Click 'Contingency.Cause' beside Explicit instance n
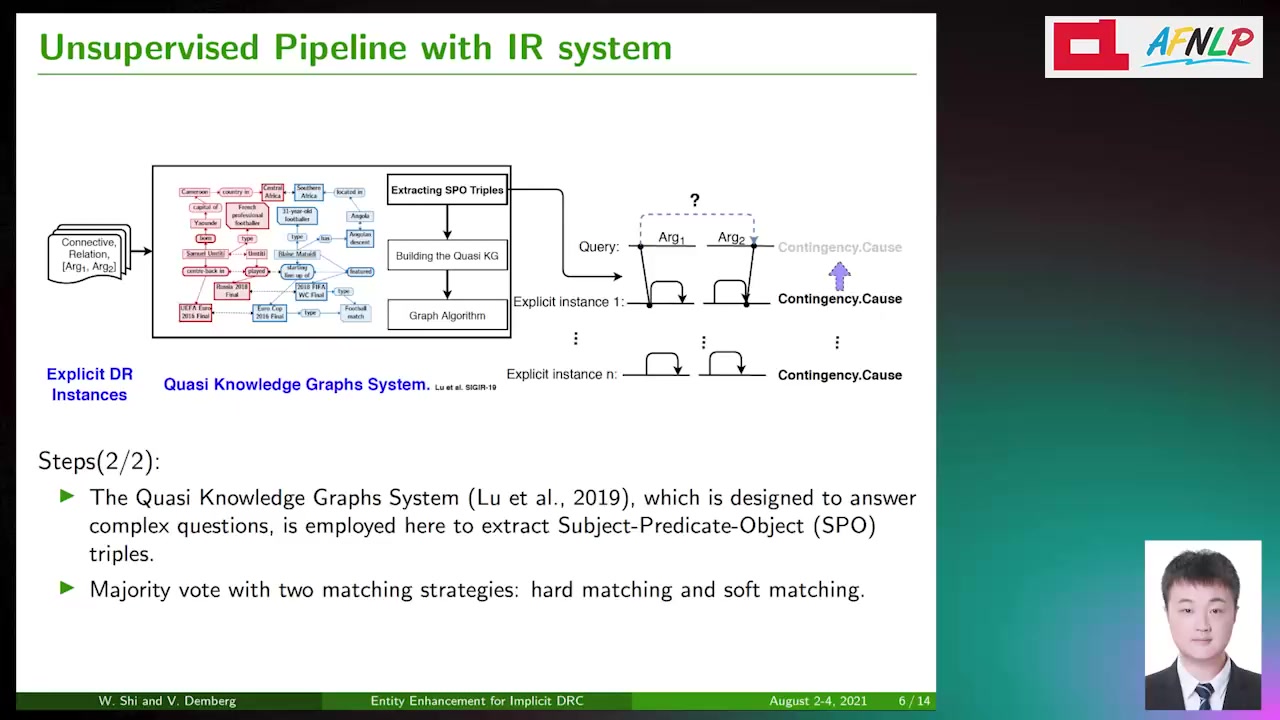 (x=840, y=375)
